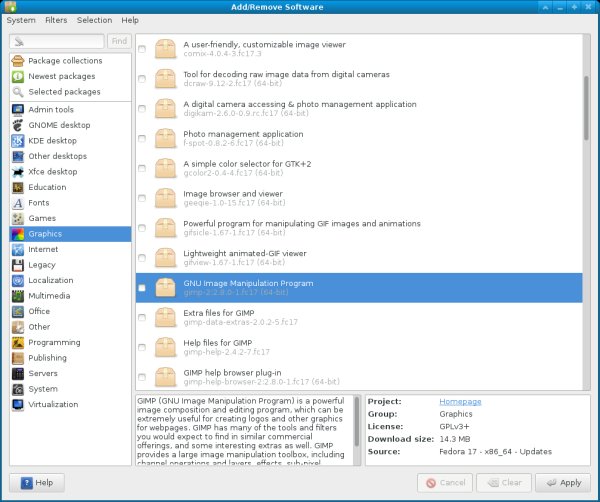Screen dimensions: 600x502
Task: Check the gifview package checkbox
Action: point(142,258)
